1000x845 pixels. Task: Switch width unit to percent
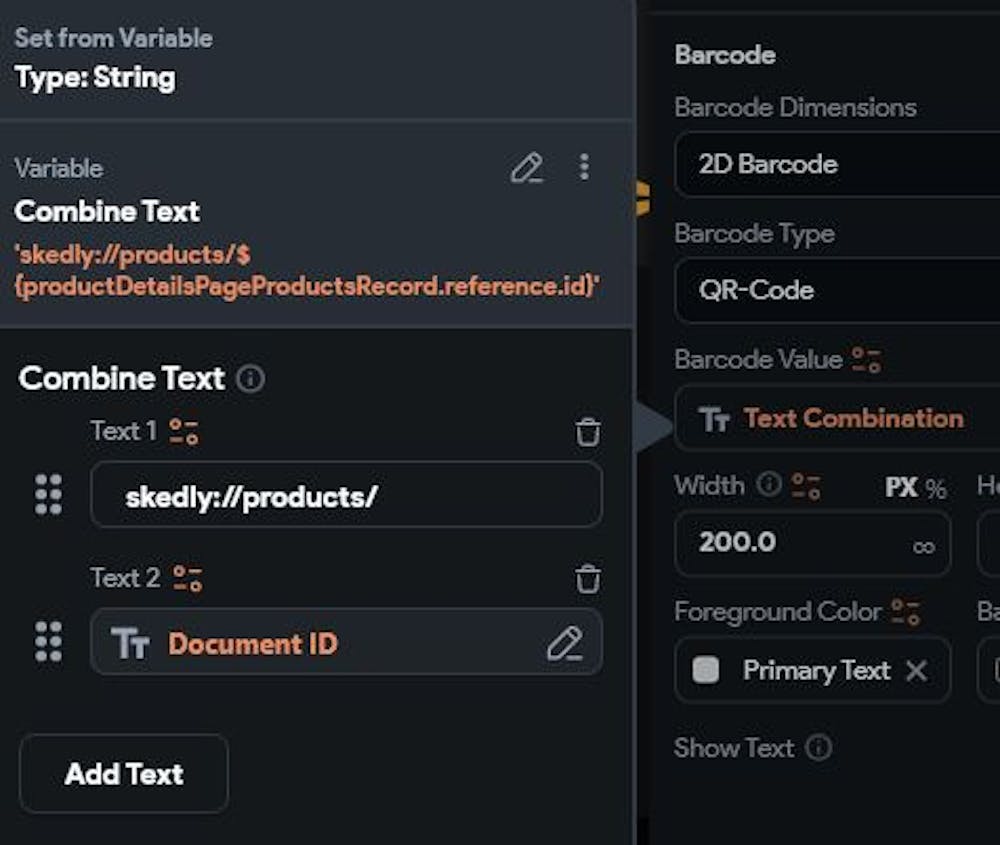coord(936,488)
